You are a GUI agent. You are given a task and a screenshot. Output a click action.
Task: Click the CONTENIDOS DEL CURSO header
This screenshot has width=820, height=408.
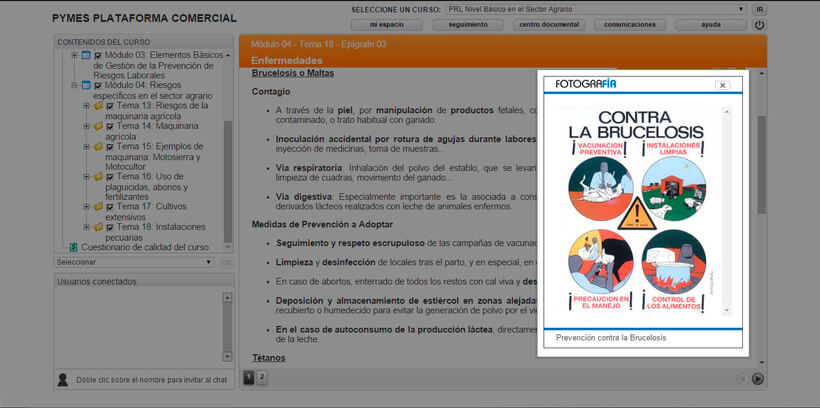(104, 42)
